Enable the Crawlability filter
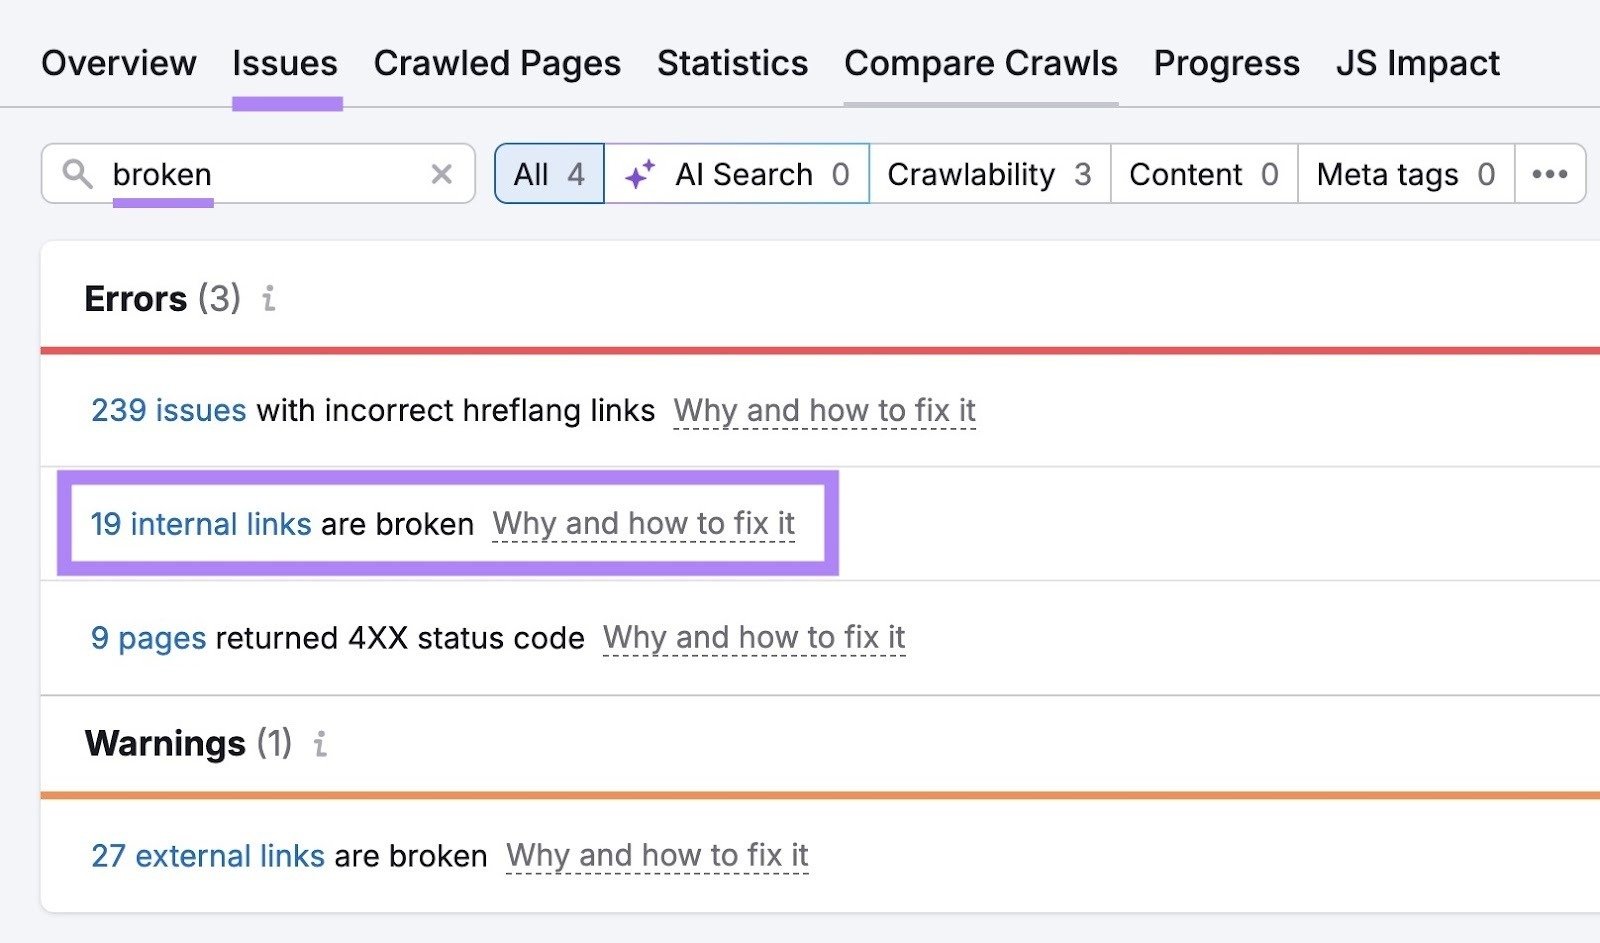 coord(988,174)
